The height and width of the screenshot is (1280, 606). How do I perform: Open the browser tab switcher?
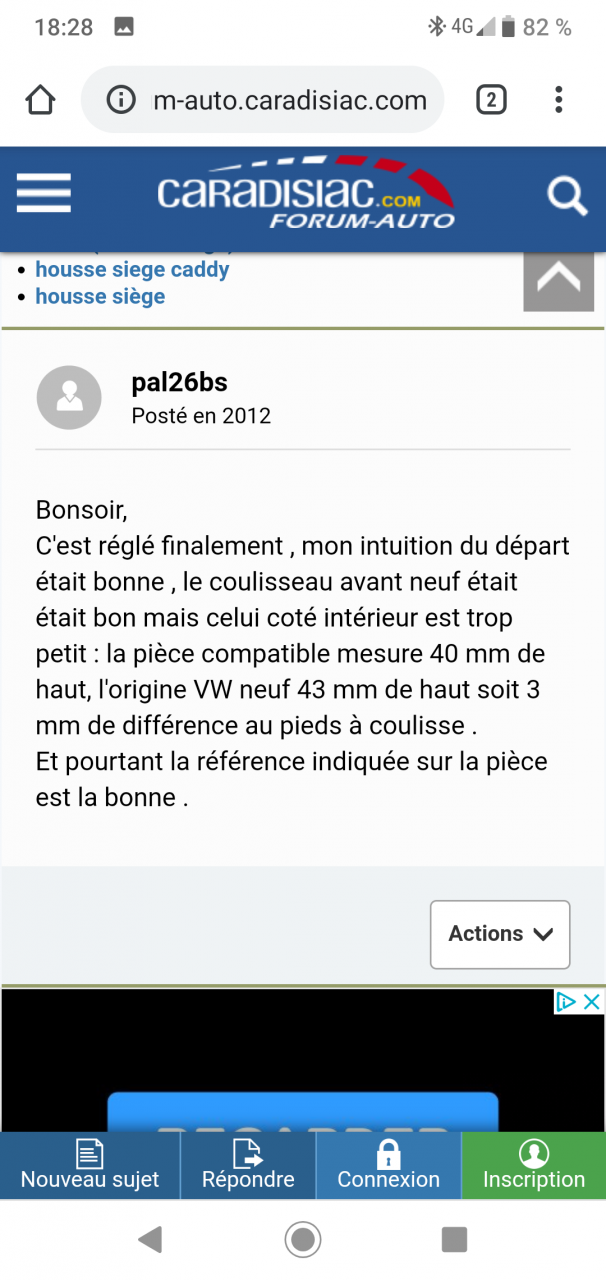(490, 100)
